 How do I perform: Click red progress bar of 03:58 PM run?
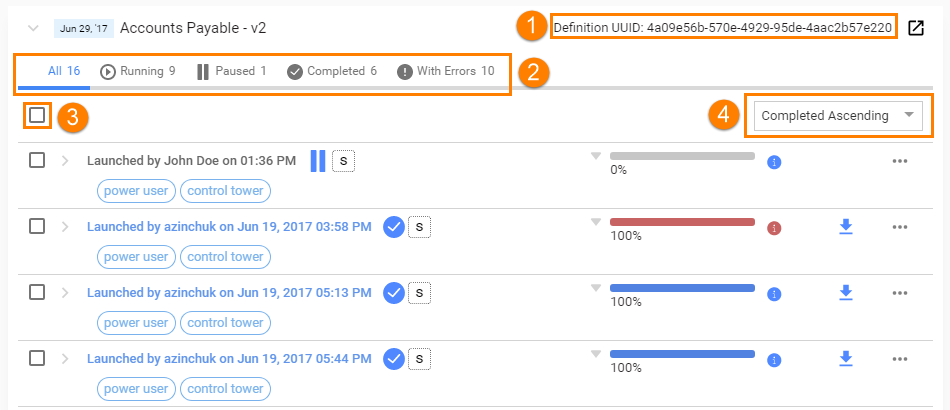682,222
